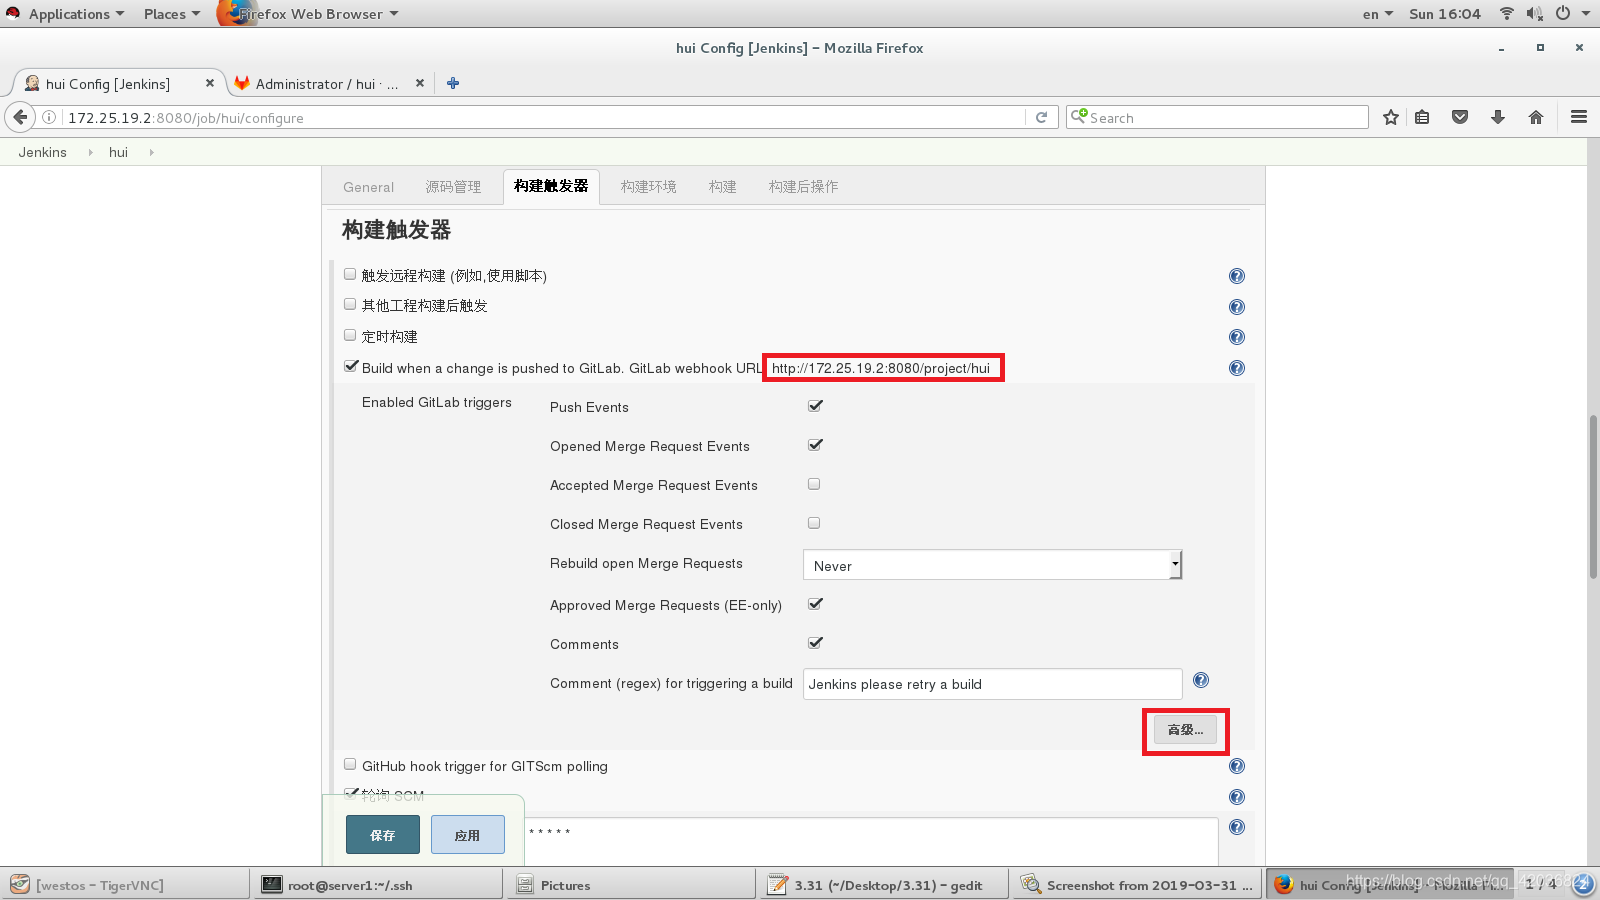Viewport: 1600px width, 900px height.
Task: Enable 触发远程构建 checkbox
Action: point(350,274)
